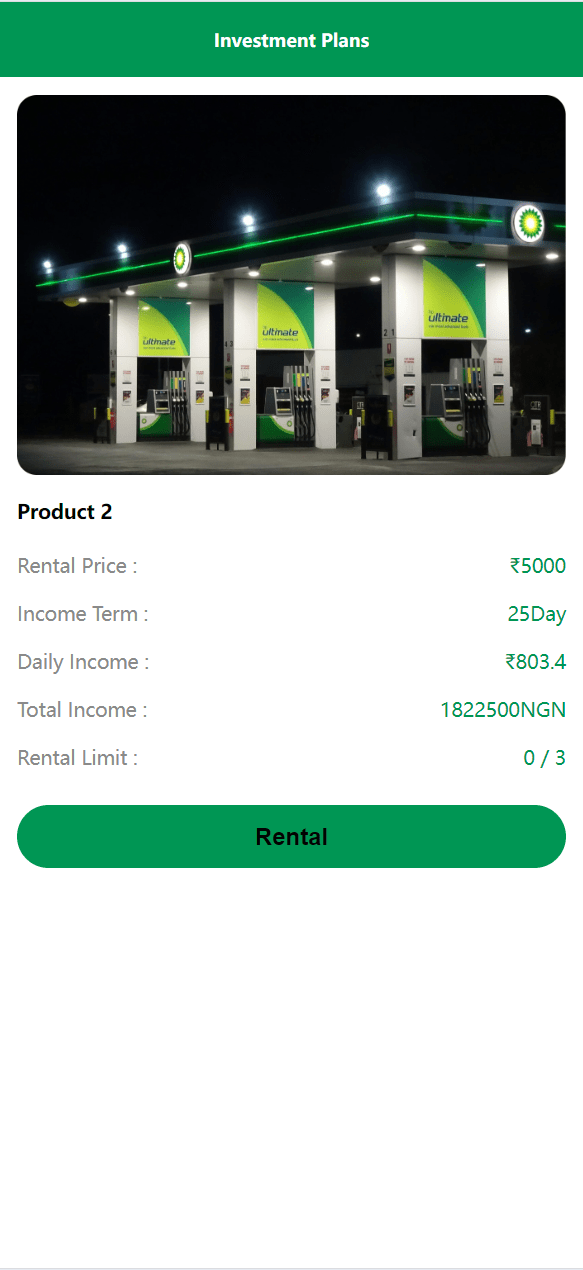Select the Income Term label
Viewport: 583px width, 1270px height.
tap(83, 614)
